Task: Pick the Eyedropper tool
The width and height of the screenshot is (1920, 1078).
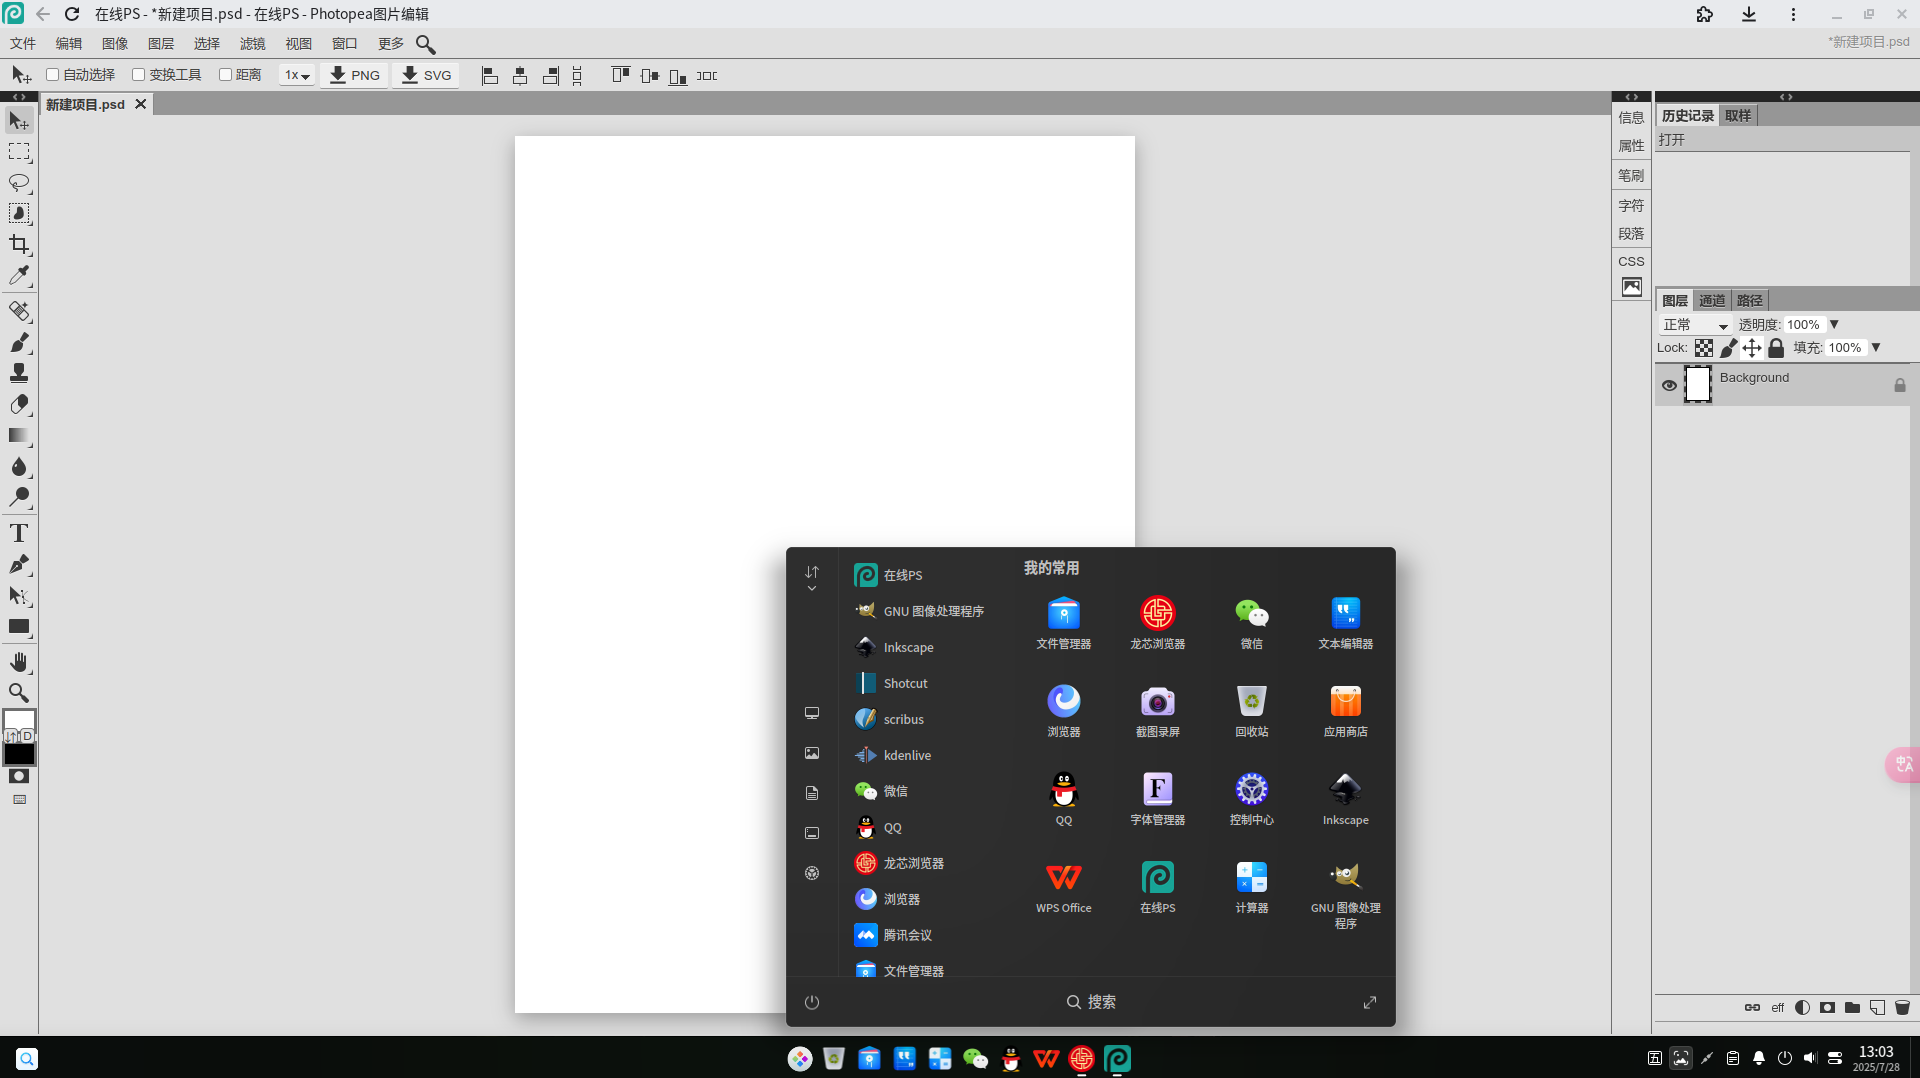Action: click(19, 276)
